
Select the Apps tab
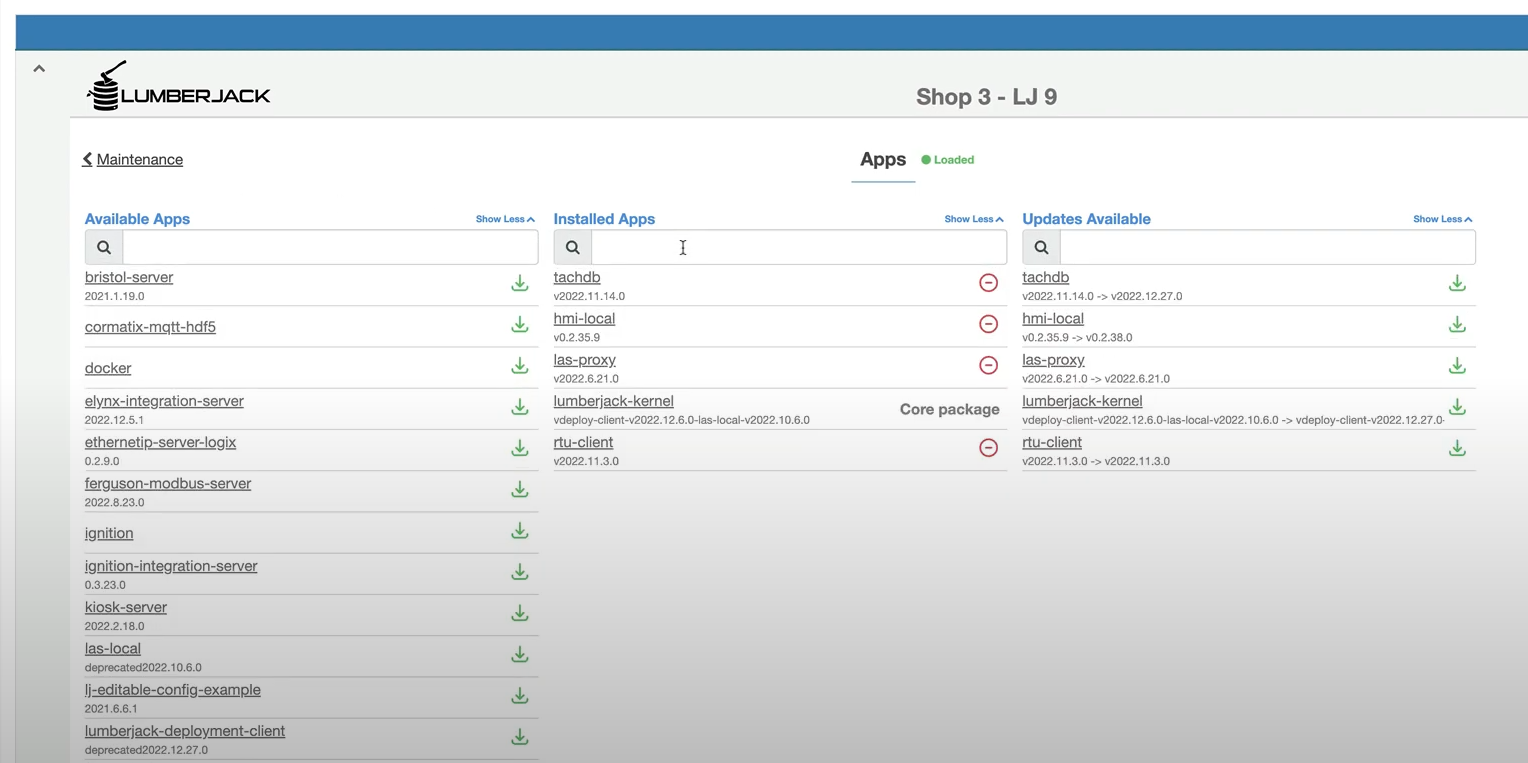click(x=883, y=160)
